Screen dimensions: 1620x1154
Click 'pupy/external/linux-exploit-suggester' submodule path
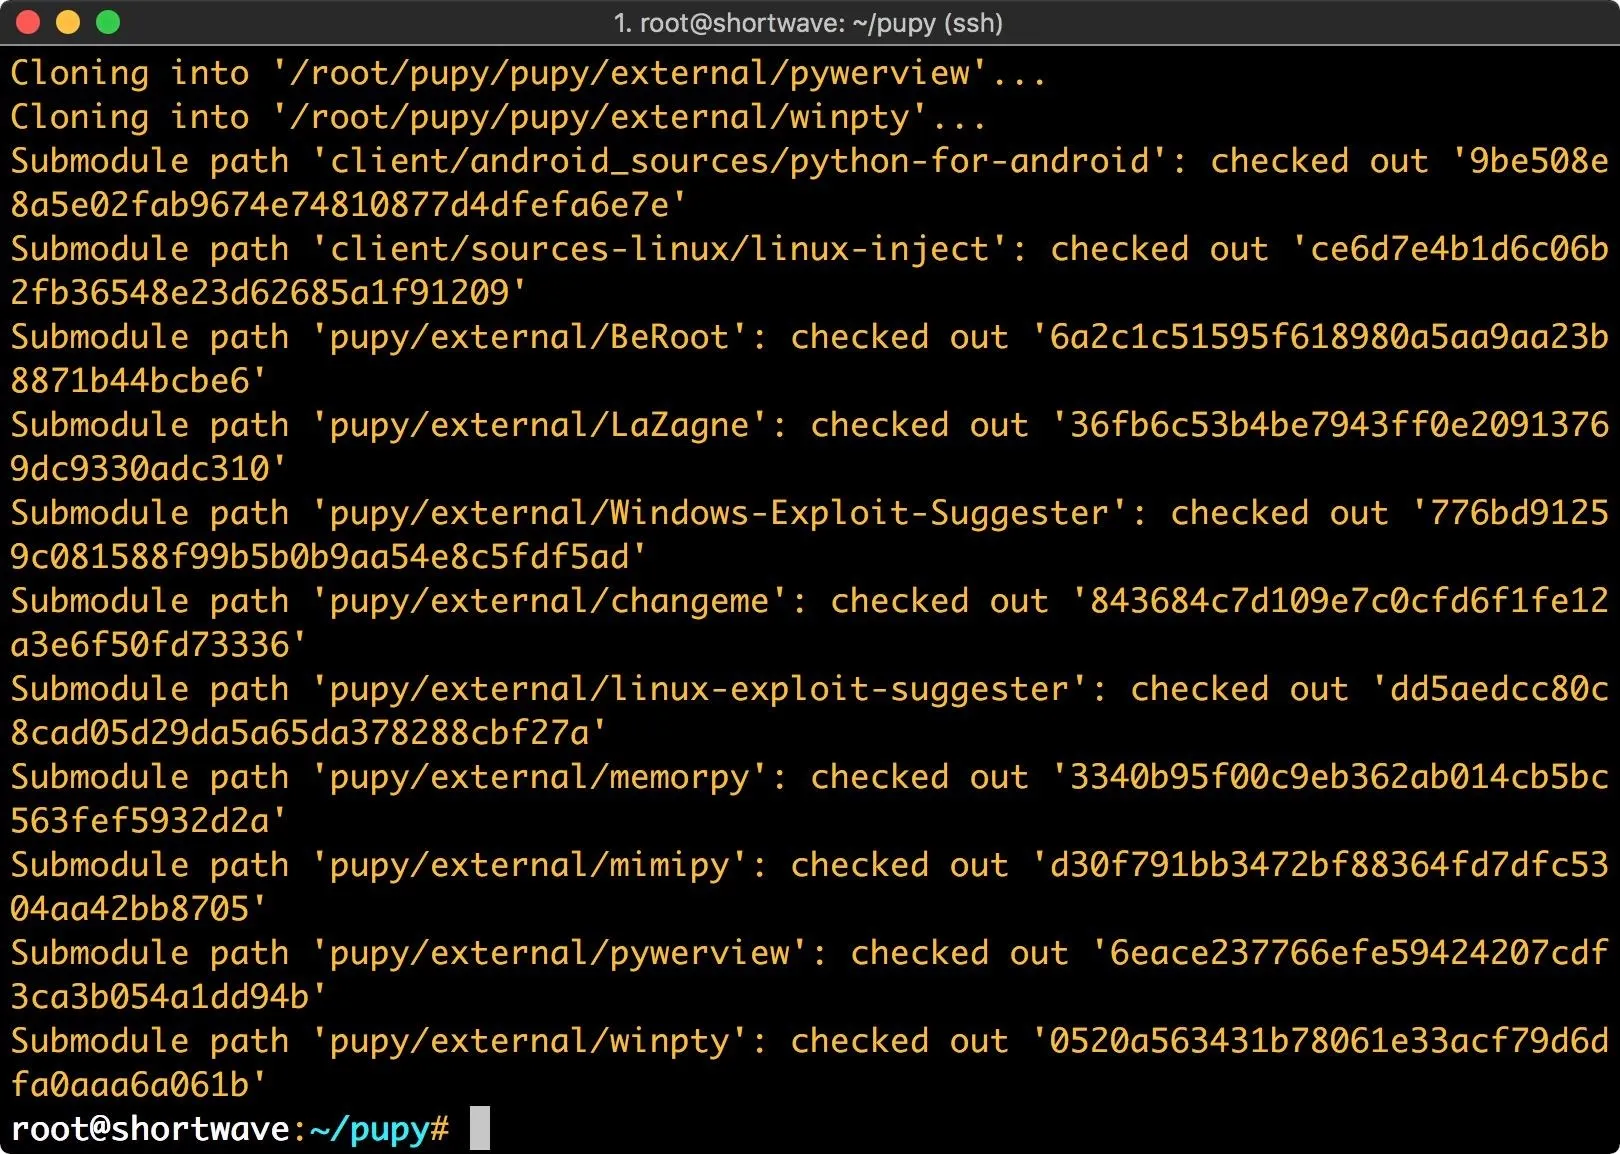(700, 689)
